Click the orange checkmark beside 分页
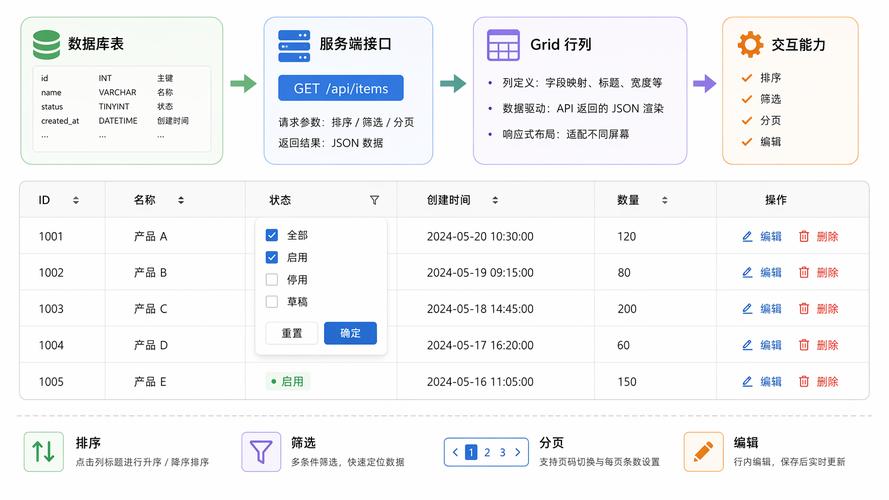 tap(747, 120)
